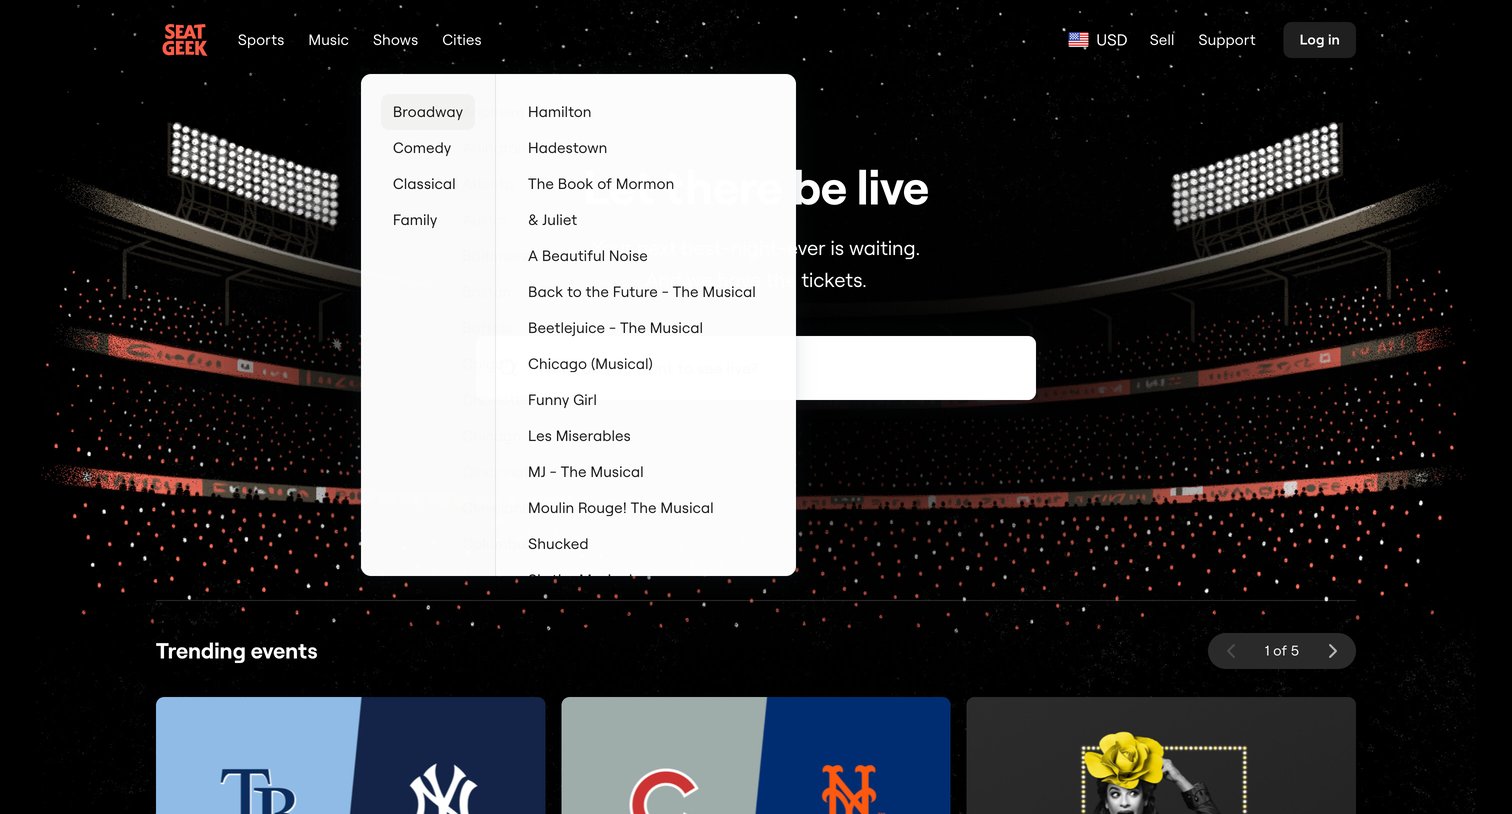Select the Broadway category

click(428, 112)
